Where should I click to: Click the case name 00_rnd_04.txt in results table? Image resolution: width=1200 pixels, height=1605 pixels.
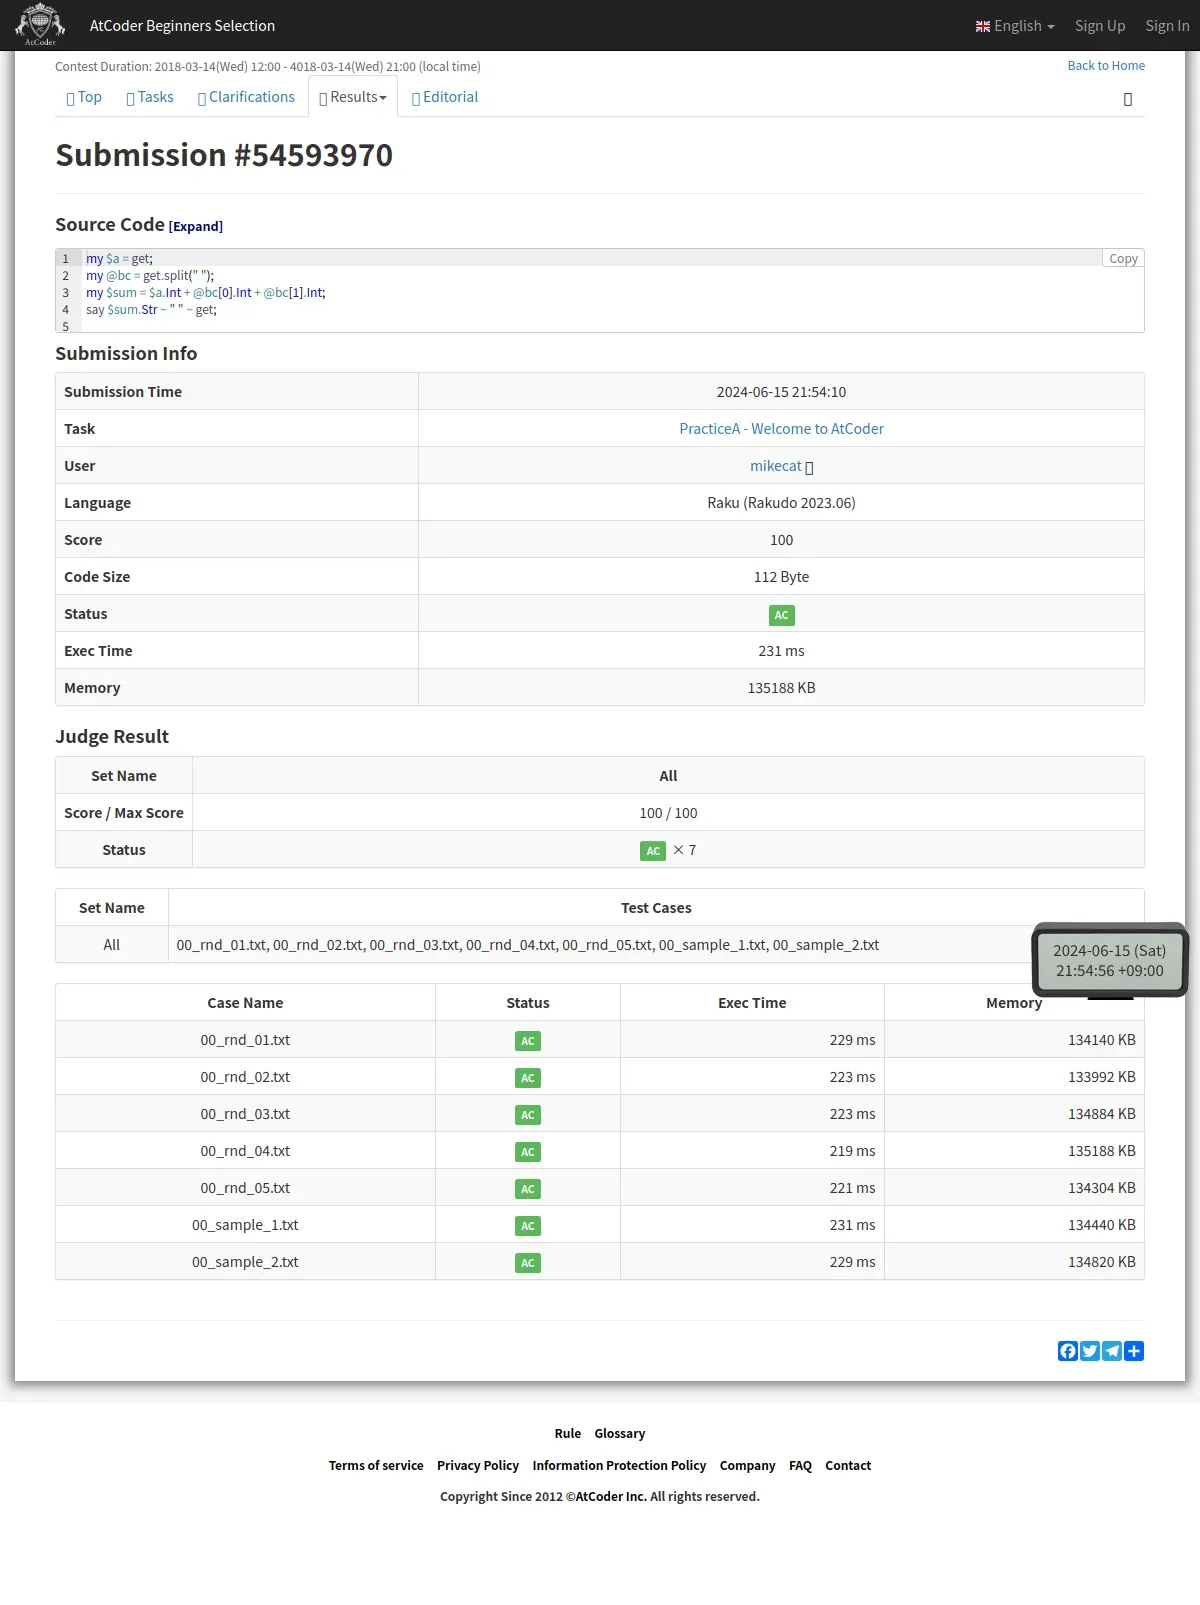tap(245, 1151)
